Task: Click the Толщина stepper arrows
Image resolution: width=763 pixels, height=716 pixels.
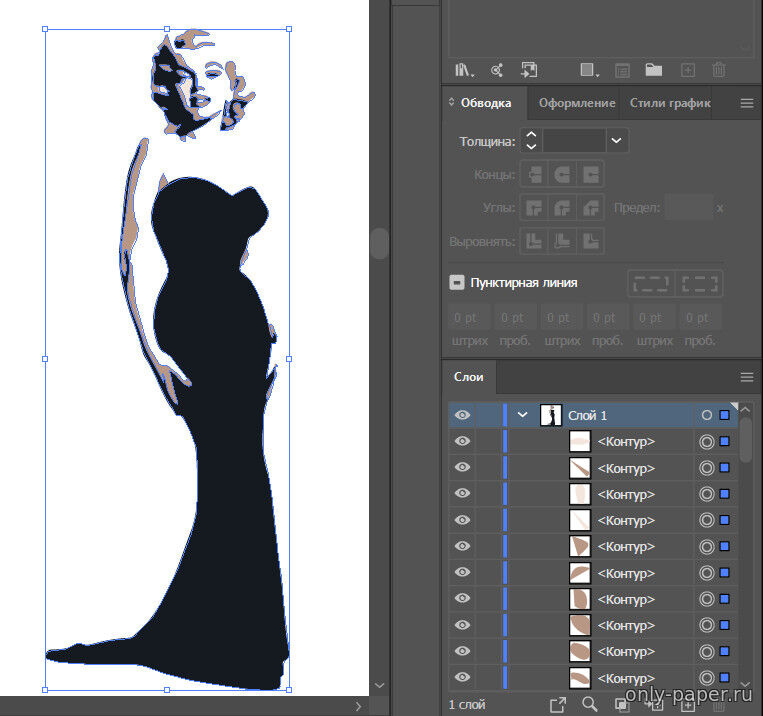Action: [531, 141]
